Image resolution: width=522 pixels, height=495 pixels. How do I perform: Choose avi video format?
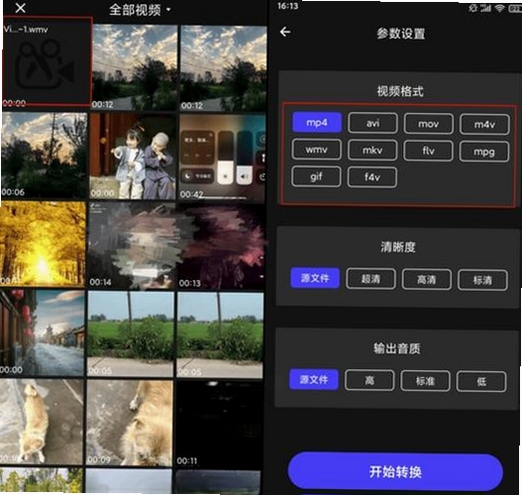[373, 123]
